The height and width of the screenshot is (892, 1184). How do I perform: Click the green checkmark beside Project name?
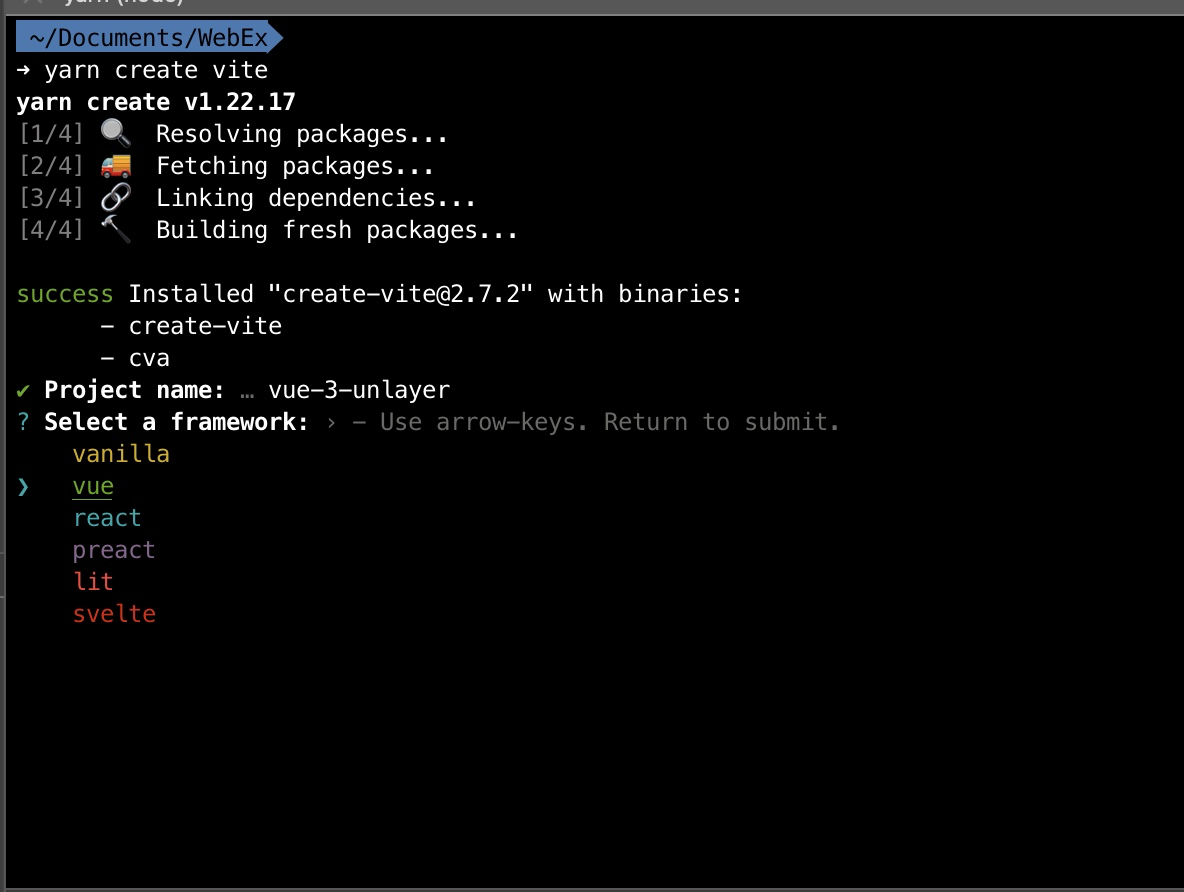point(23,390)
